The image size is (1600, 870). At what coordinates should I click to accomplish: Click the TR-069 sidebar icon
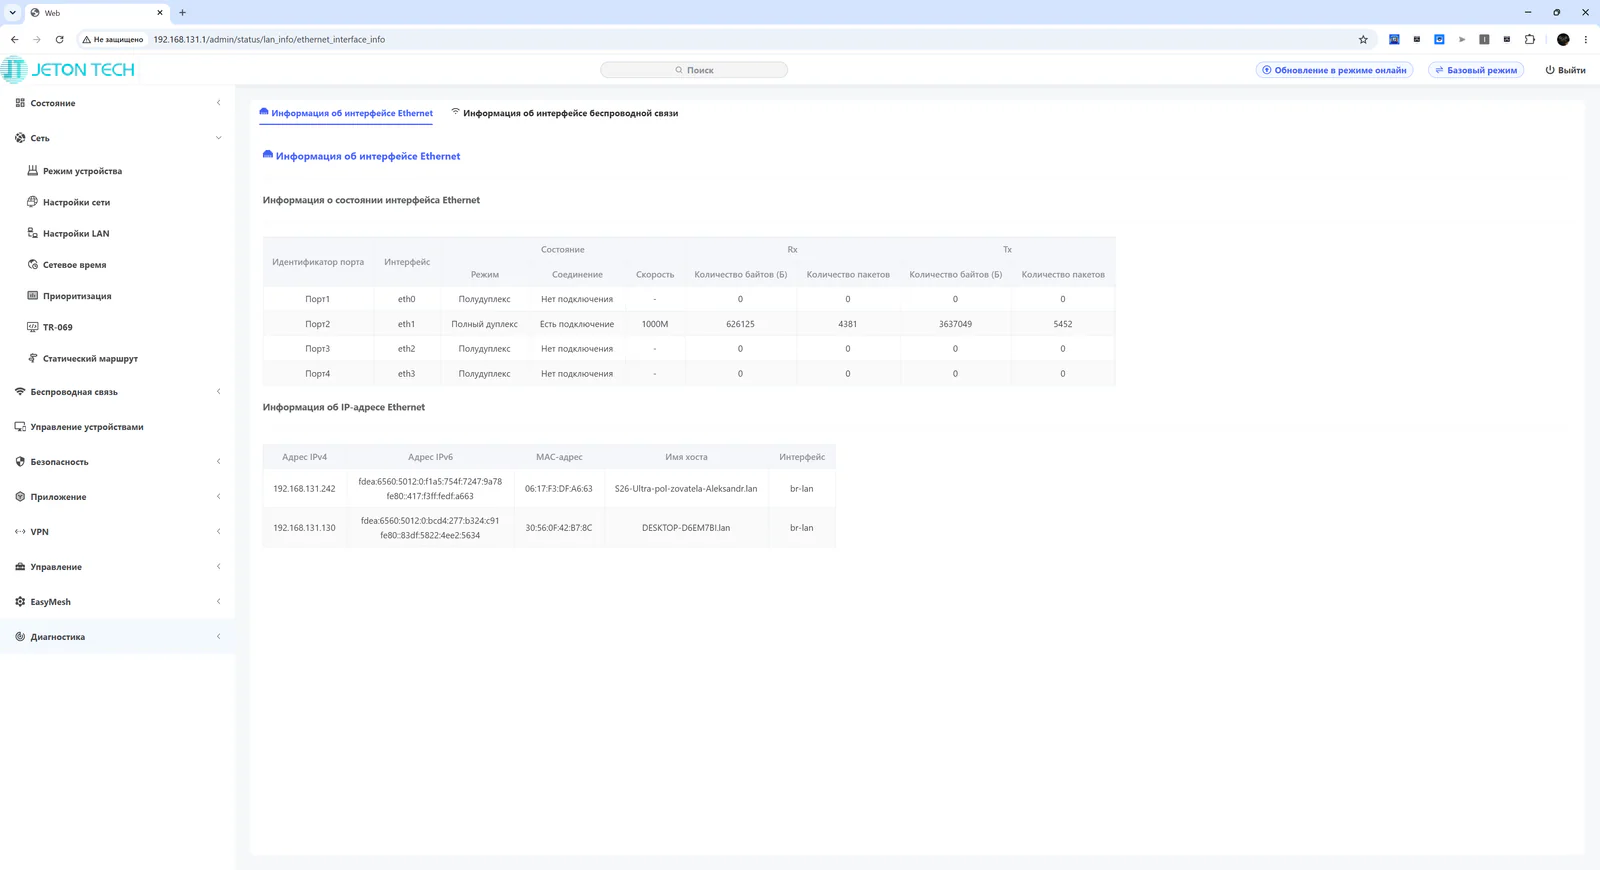point(32,327)
